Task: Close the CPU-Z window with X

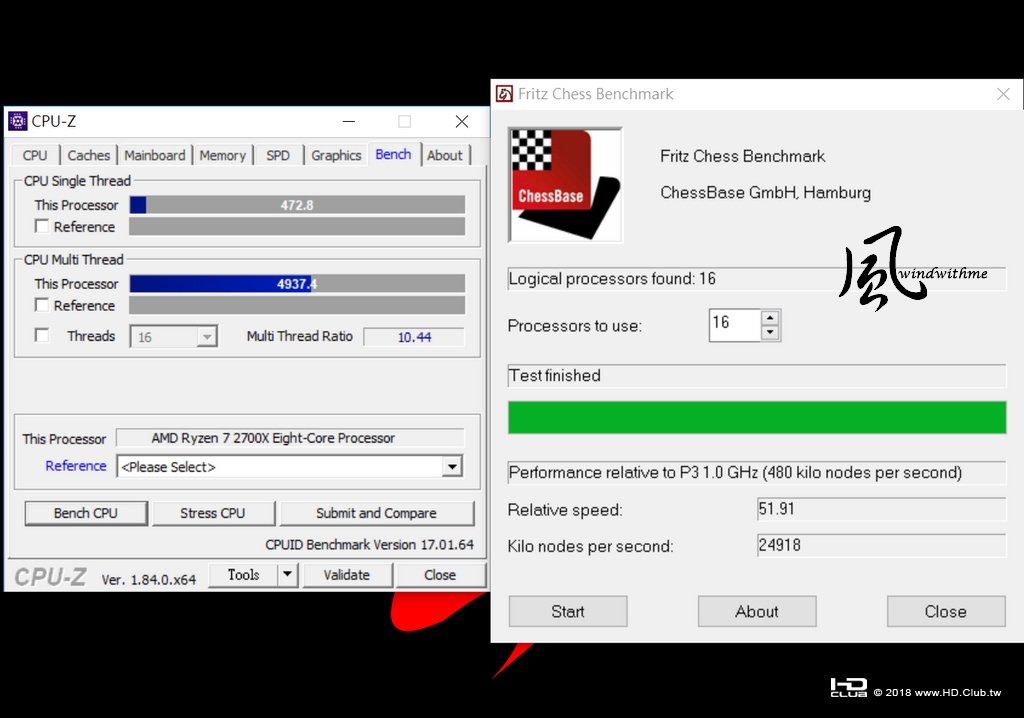Action: point(462,122)
